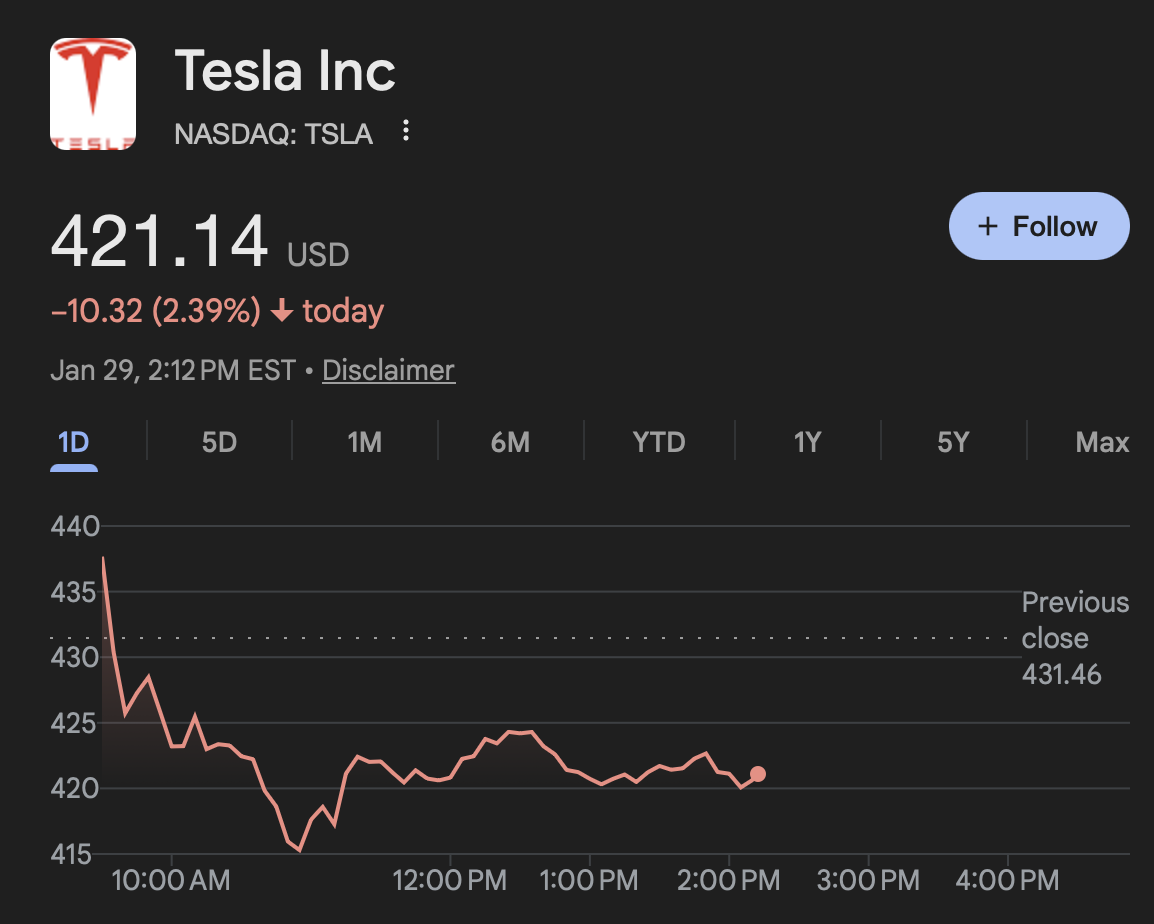The image size is (1154, 924).
Task: Click the Tesla logo image
Action: 93,94
